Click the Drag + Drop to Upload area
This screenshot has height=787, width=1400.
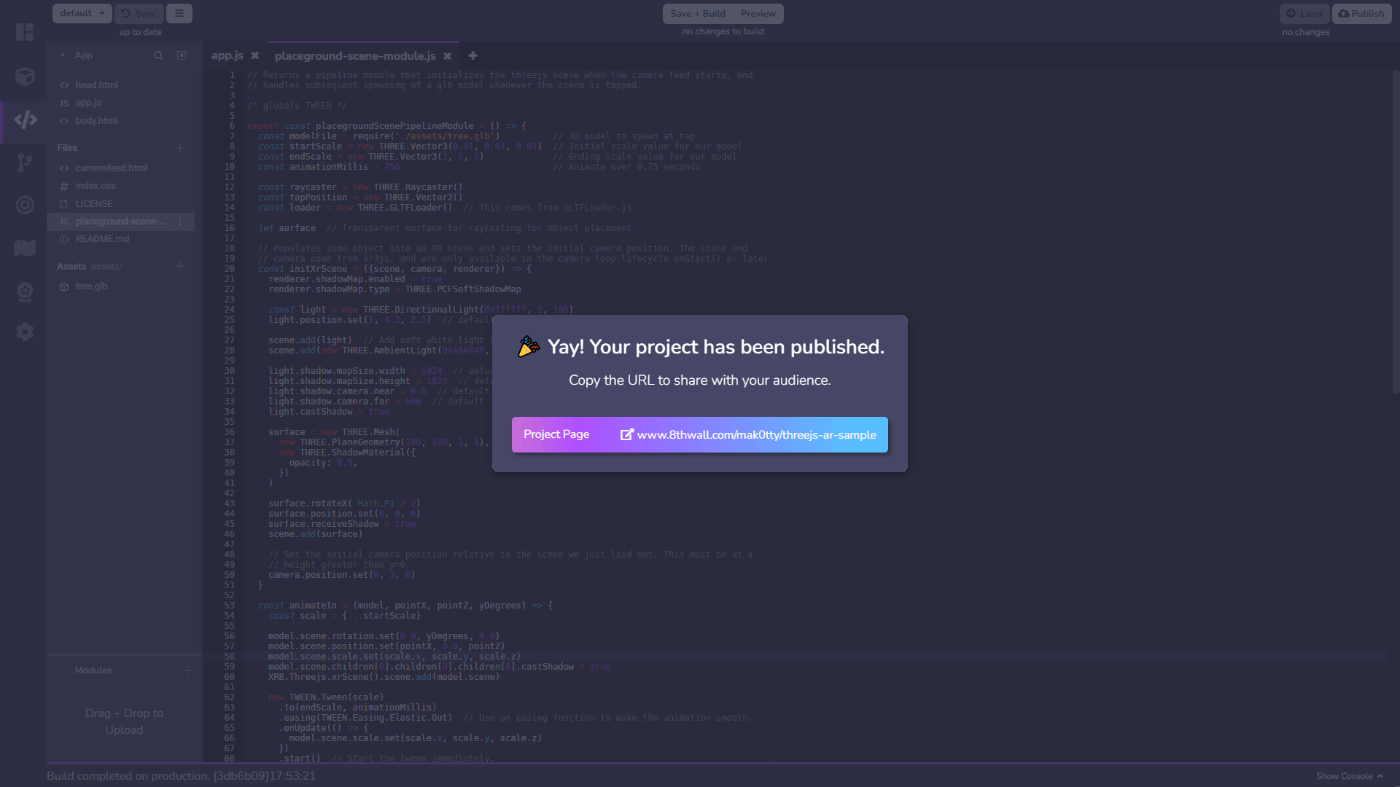click(124, 721)
